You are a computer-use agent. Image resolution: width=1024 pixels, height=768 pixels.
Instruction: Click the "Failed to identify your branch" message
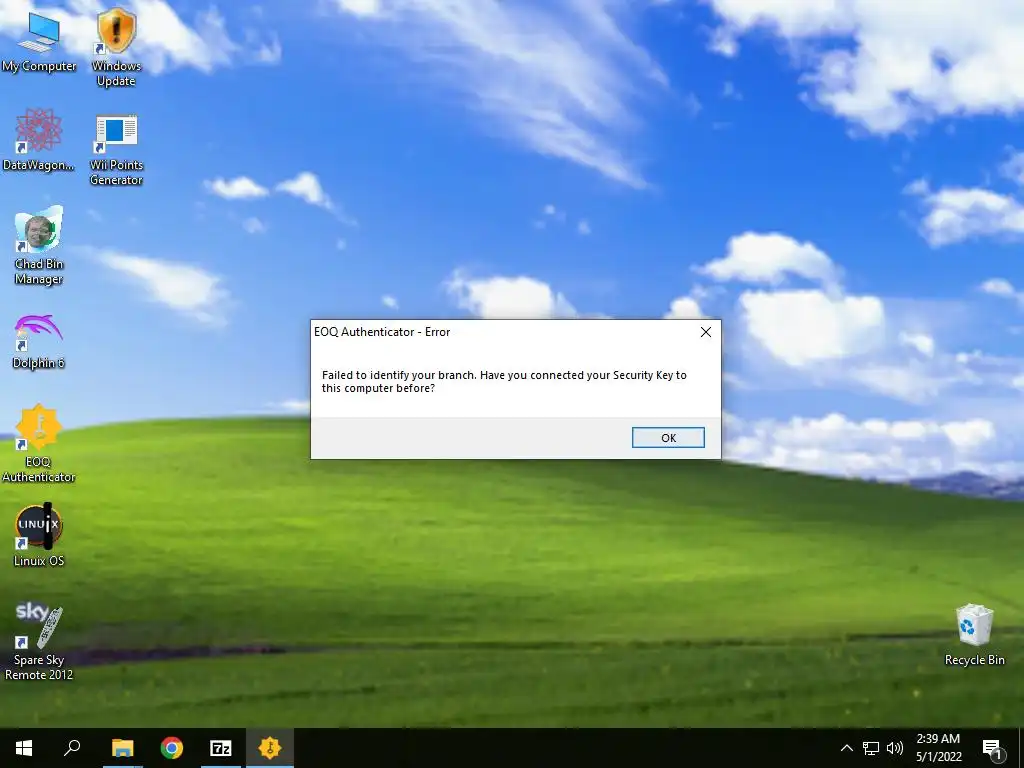tap(504, 381)
